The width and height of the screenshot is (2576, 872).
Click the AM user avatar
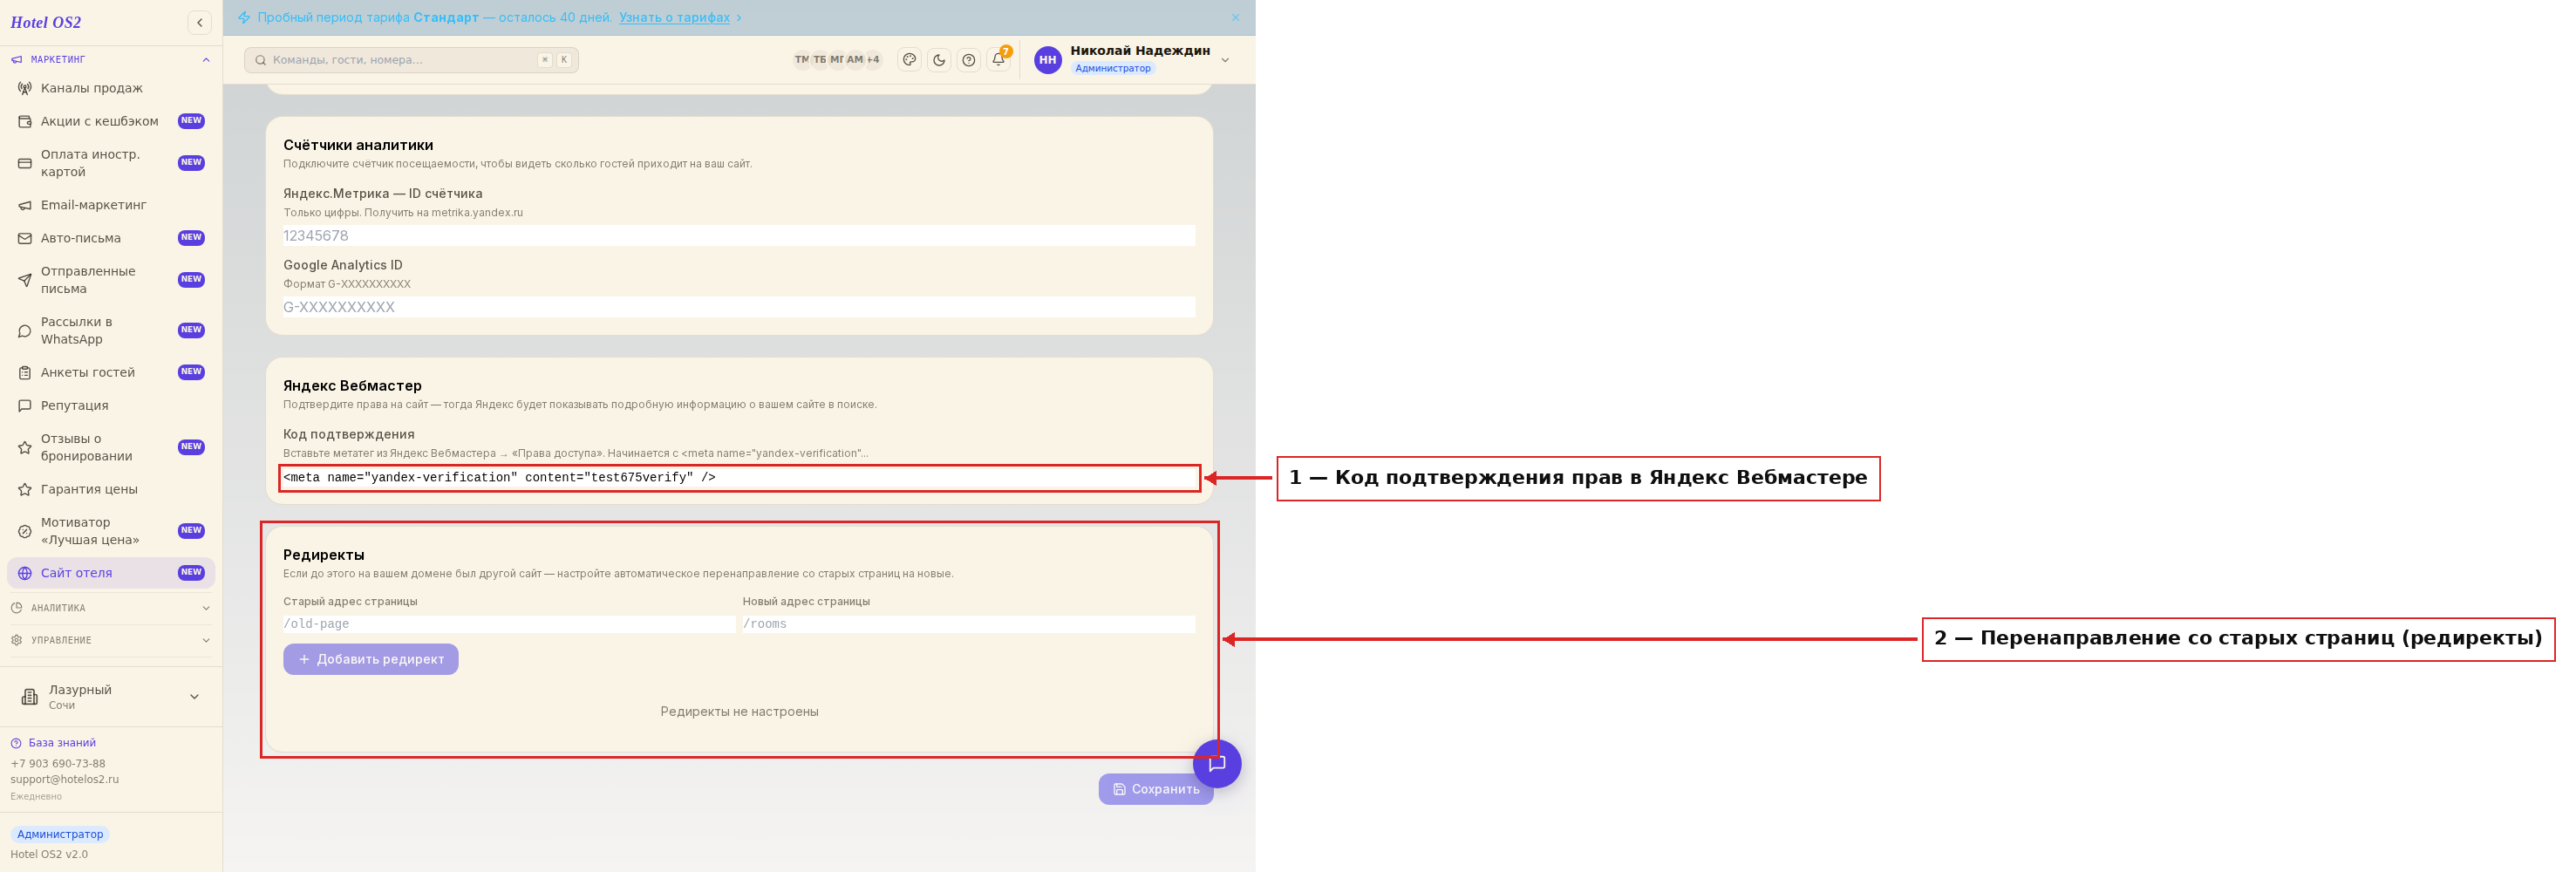(x=855, y=60)
